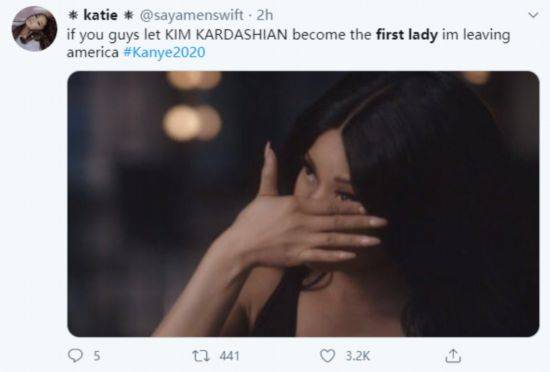Open the share tweet upload icon
The height and width of the screenshot is (372, 550).
coord(453,356)
